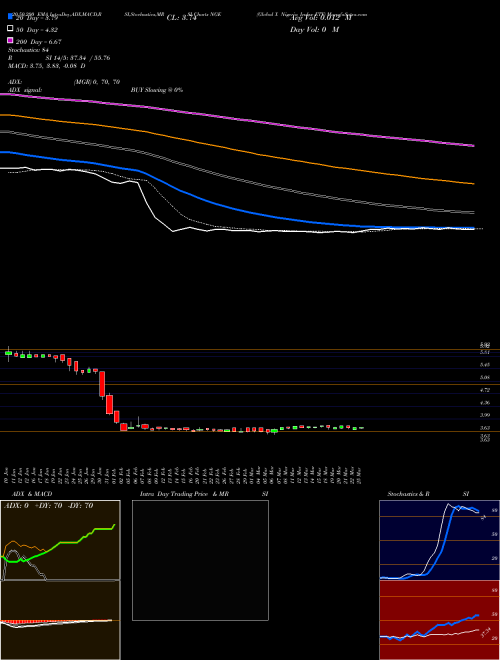Click the 'Day Vol: 0 M' label
This screenshot has width=500, height=660.
click(314, 30)
